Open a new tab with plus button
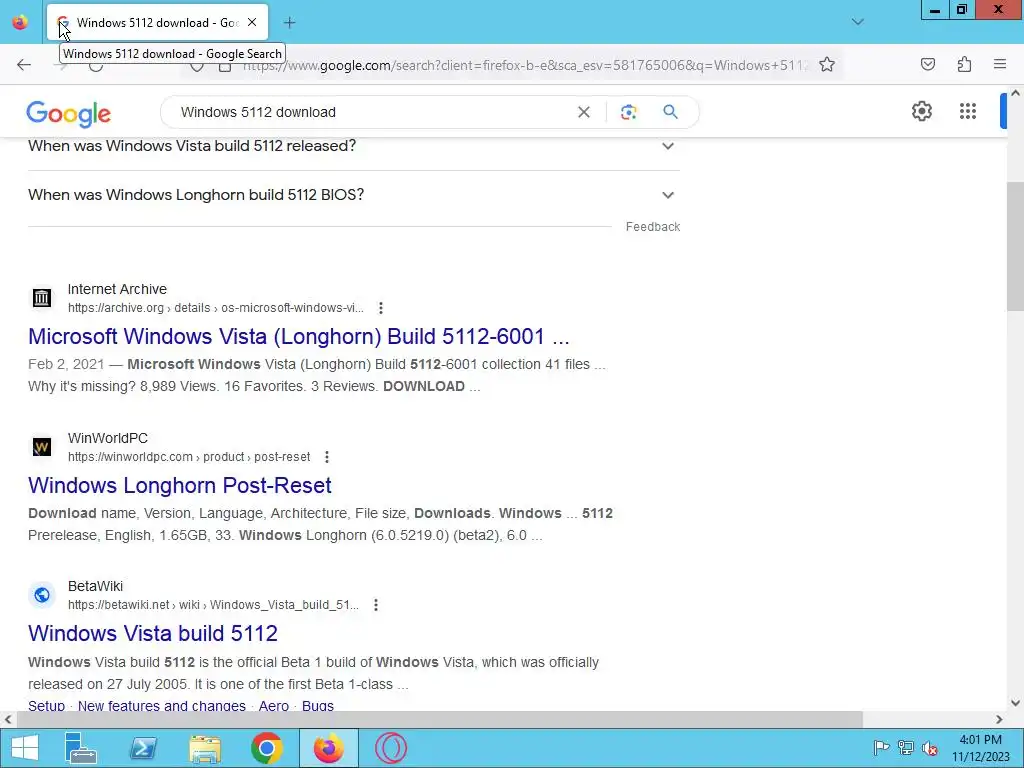Screen dimensions: 1024x768 289,23
